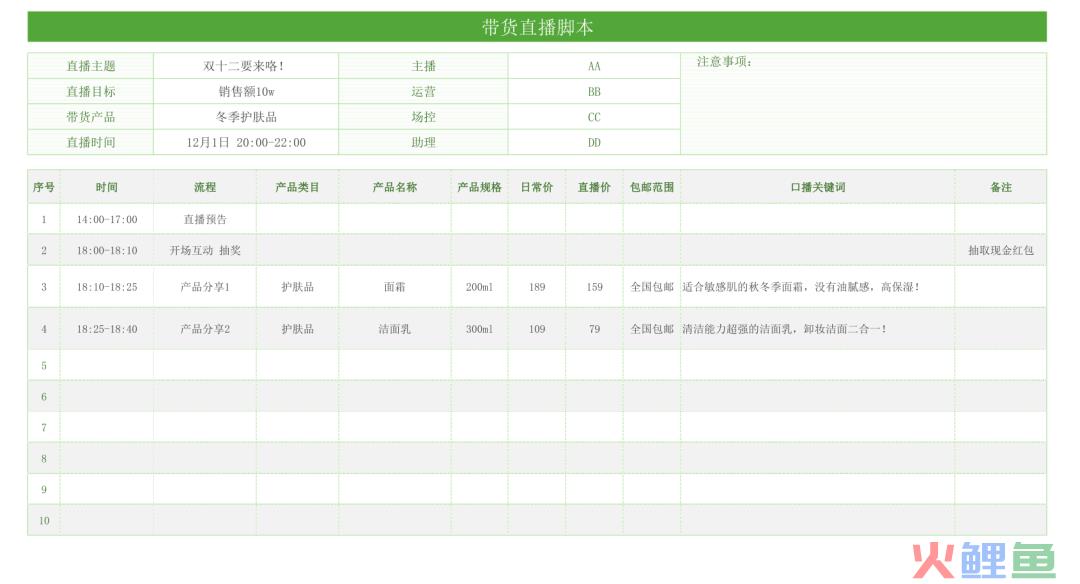1080x584 pixels.
Task: Click the 抽取现金红包 remark cell
Action: coord(1001,250)
